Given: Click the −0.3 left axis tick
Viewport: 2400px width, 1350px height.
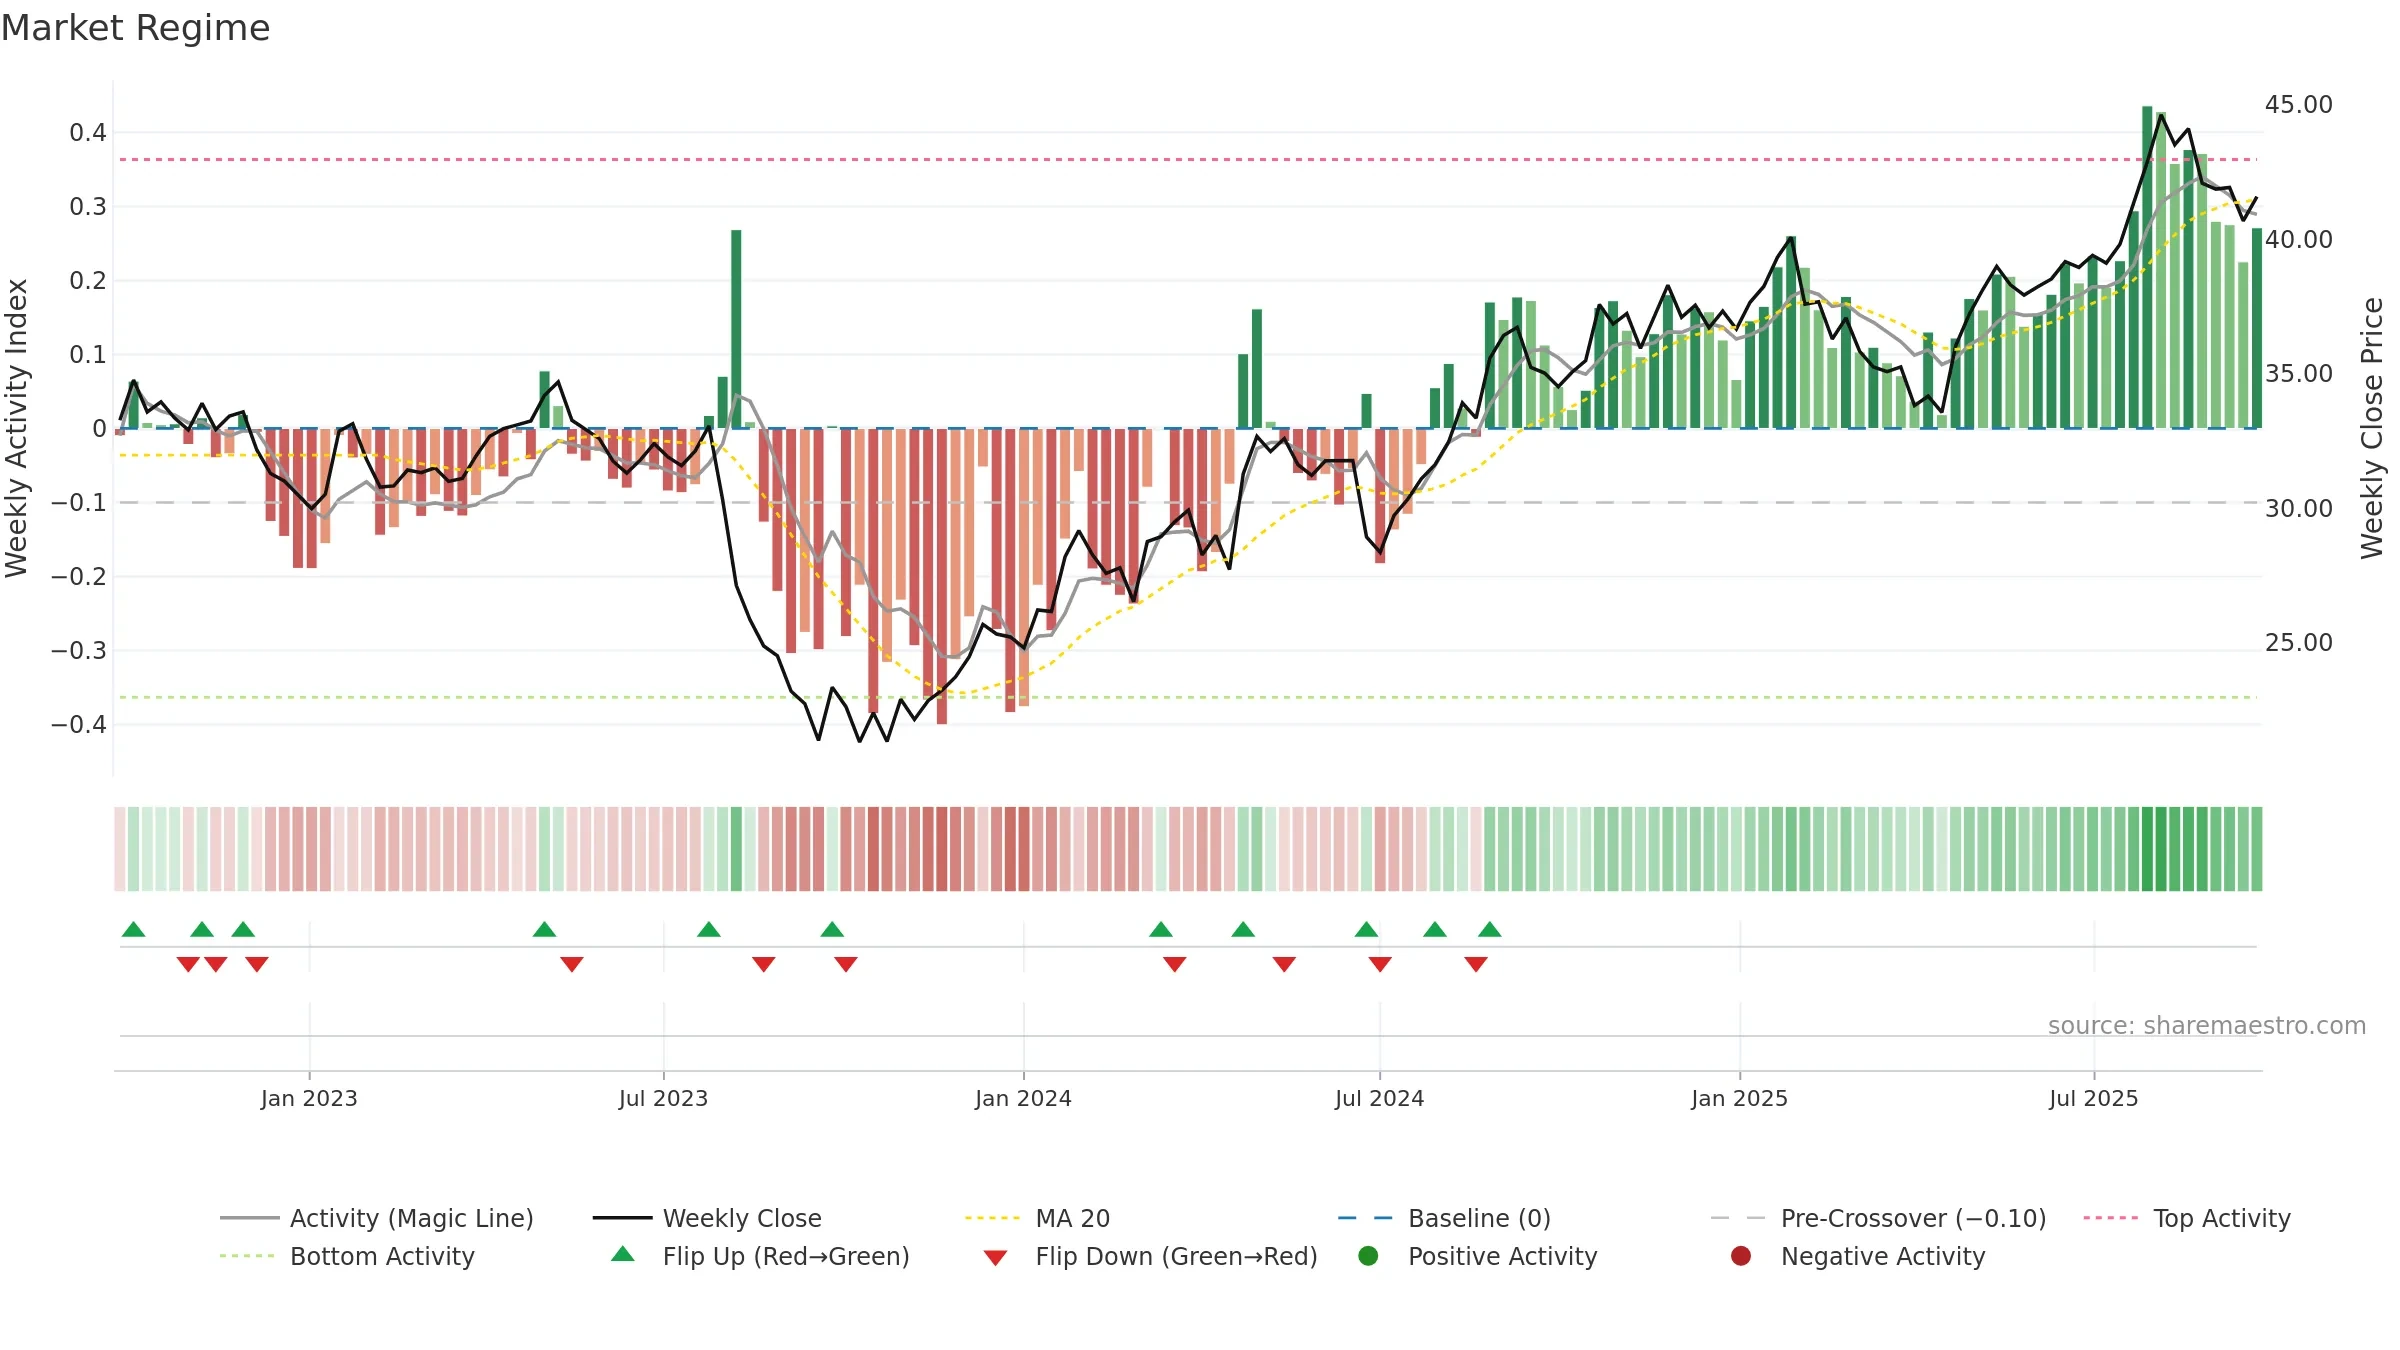Looking at the screenshot, I should 79,650.
